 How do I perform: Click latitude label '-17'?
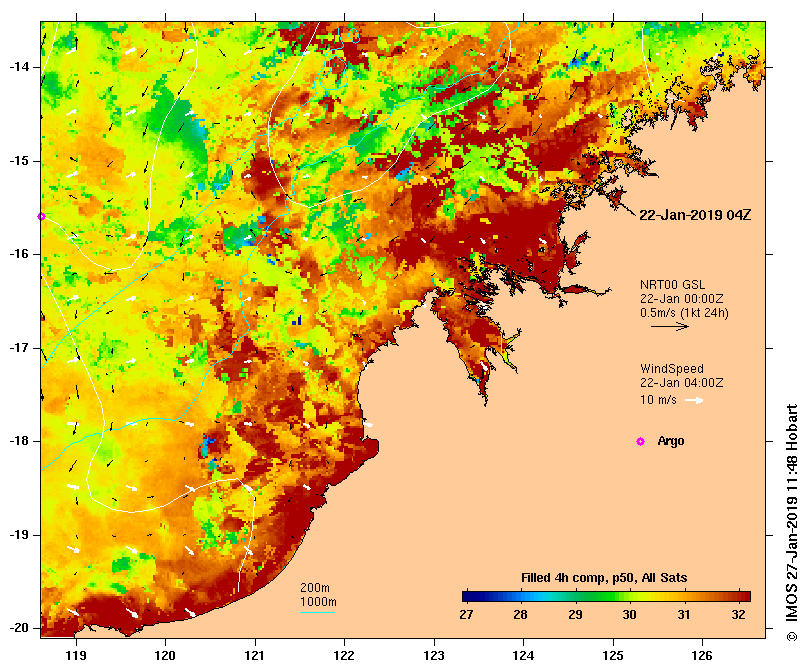(19, 348)
